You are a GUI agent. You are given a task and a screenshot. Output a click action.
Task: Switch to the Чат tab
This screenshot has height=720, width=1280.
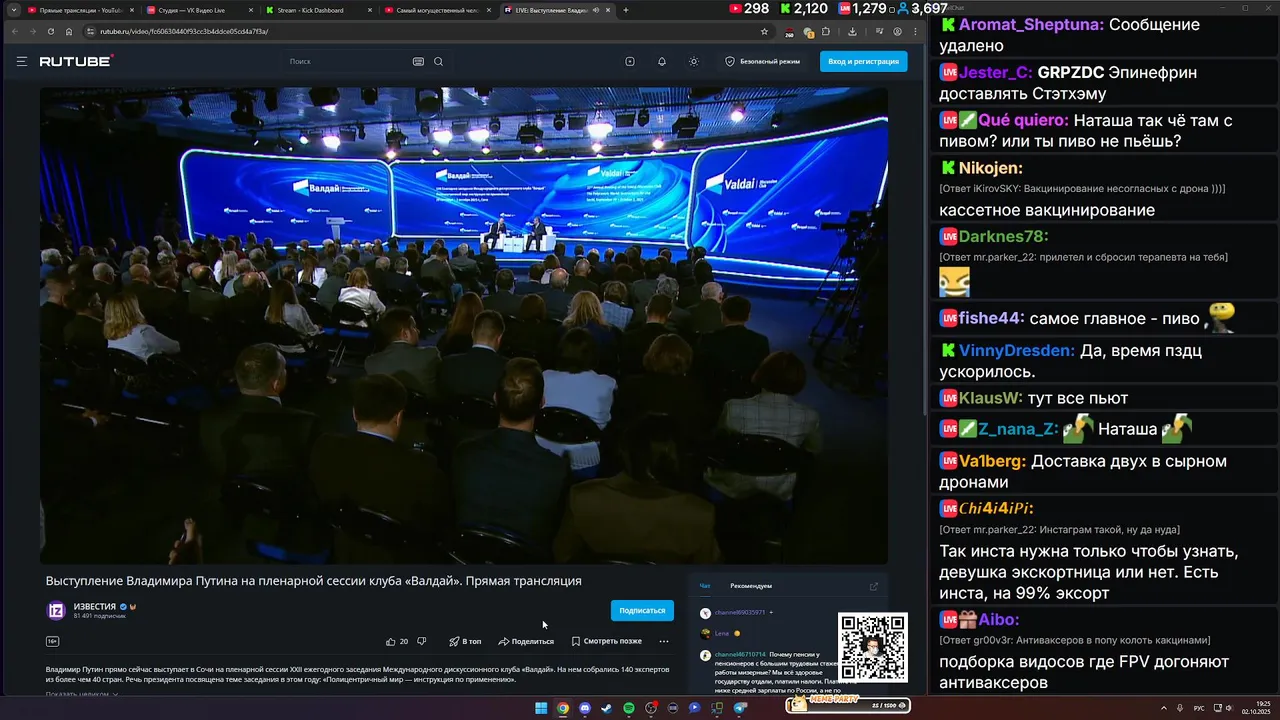tap(705, 586)
